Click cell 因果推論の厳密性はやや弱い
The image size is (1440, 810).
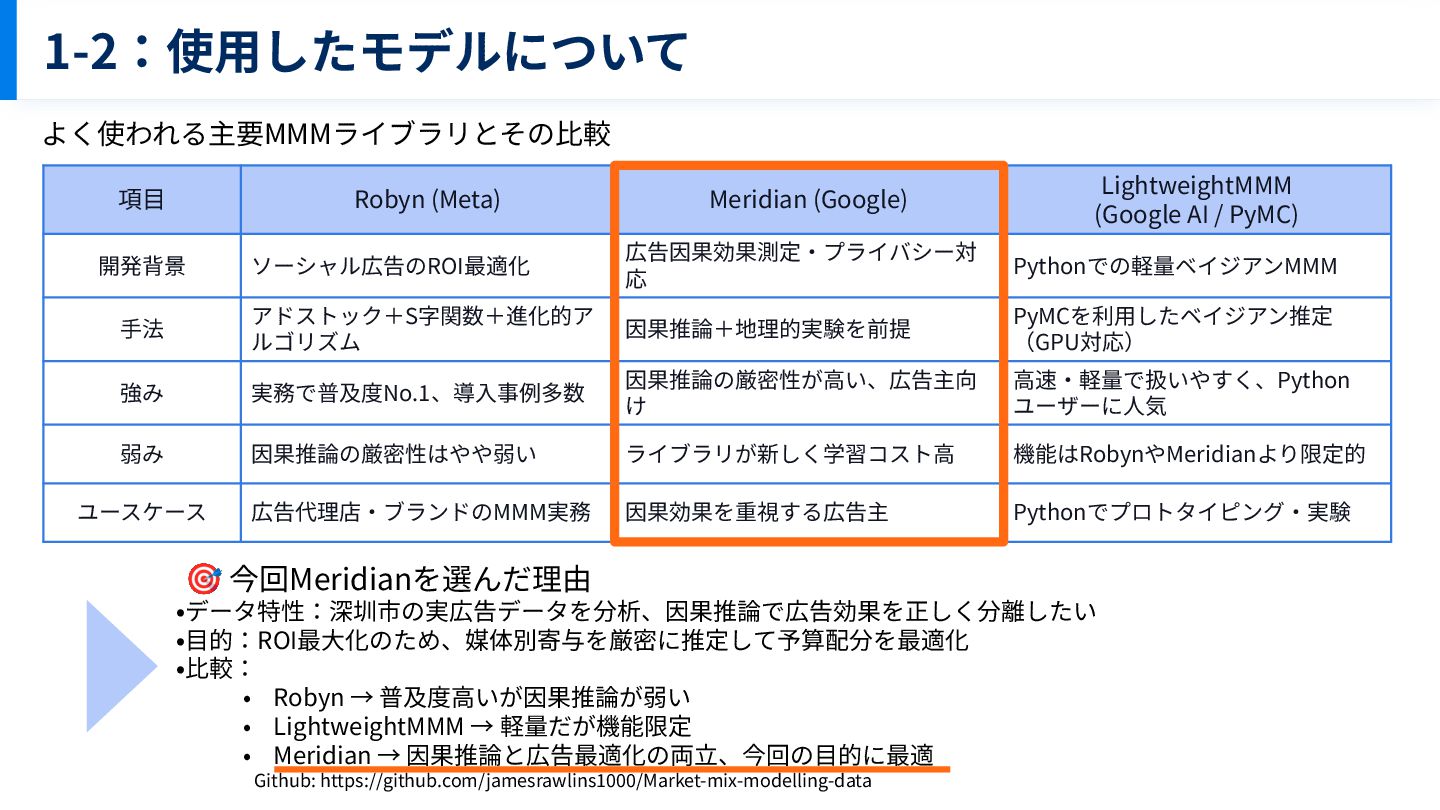427,454
